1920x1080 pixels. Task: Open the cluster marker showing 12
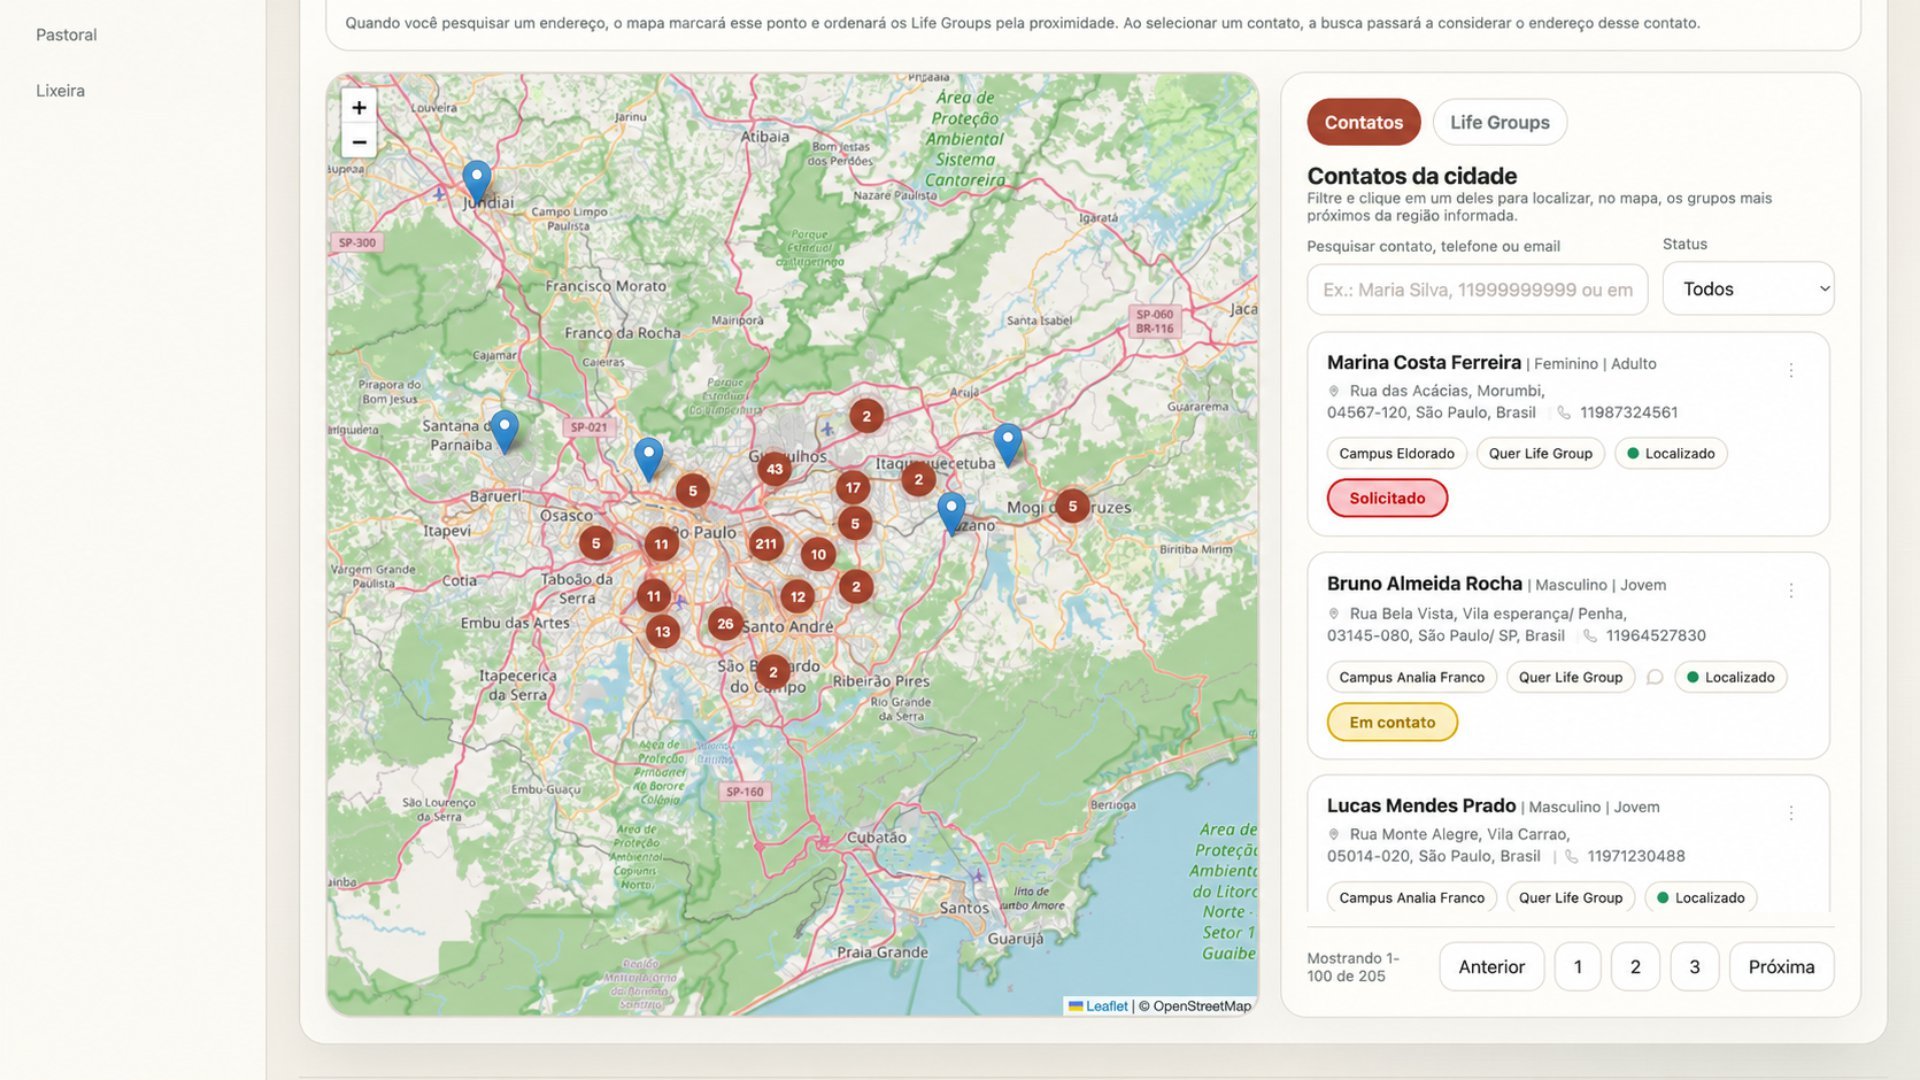point(797,597)
